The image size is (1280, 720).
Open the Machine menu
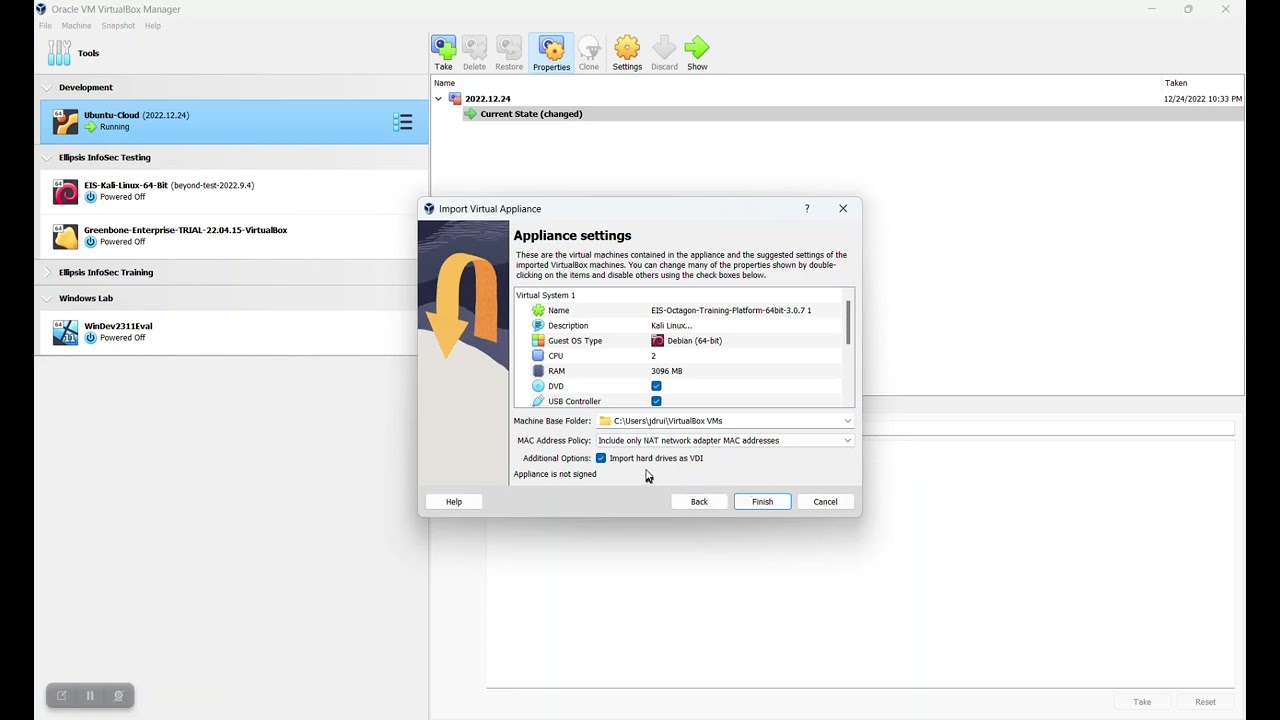coord(76,26)
